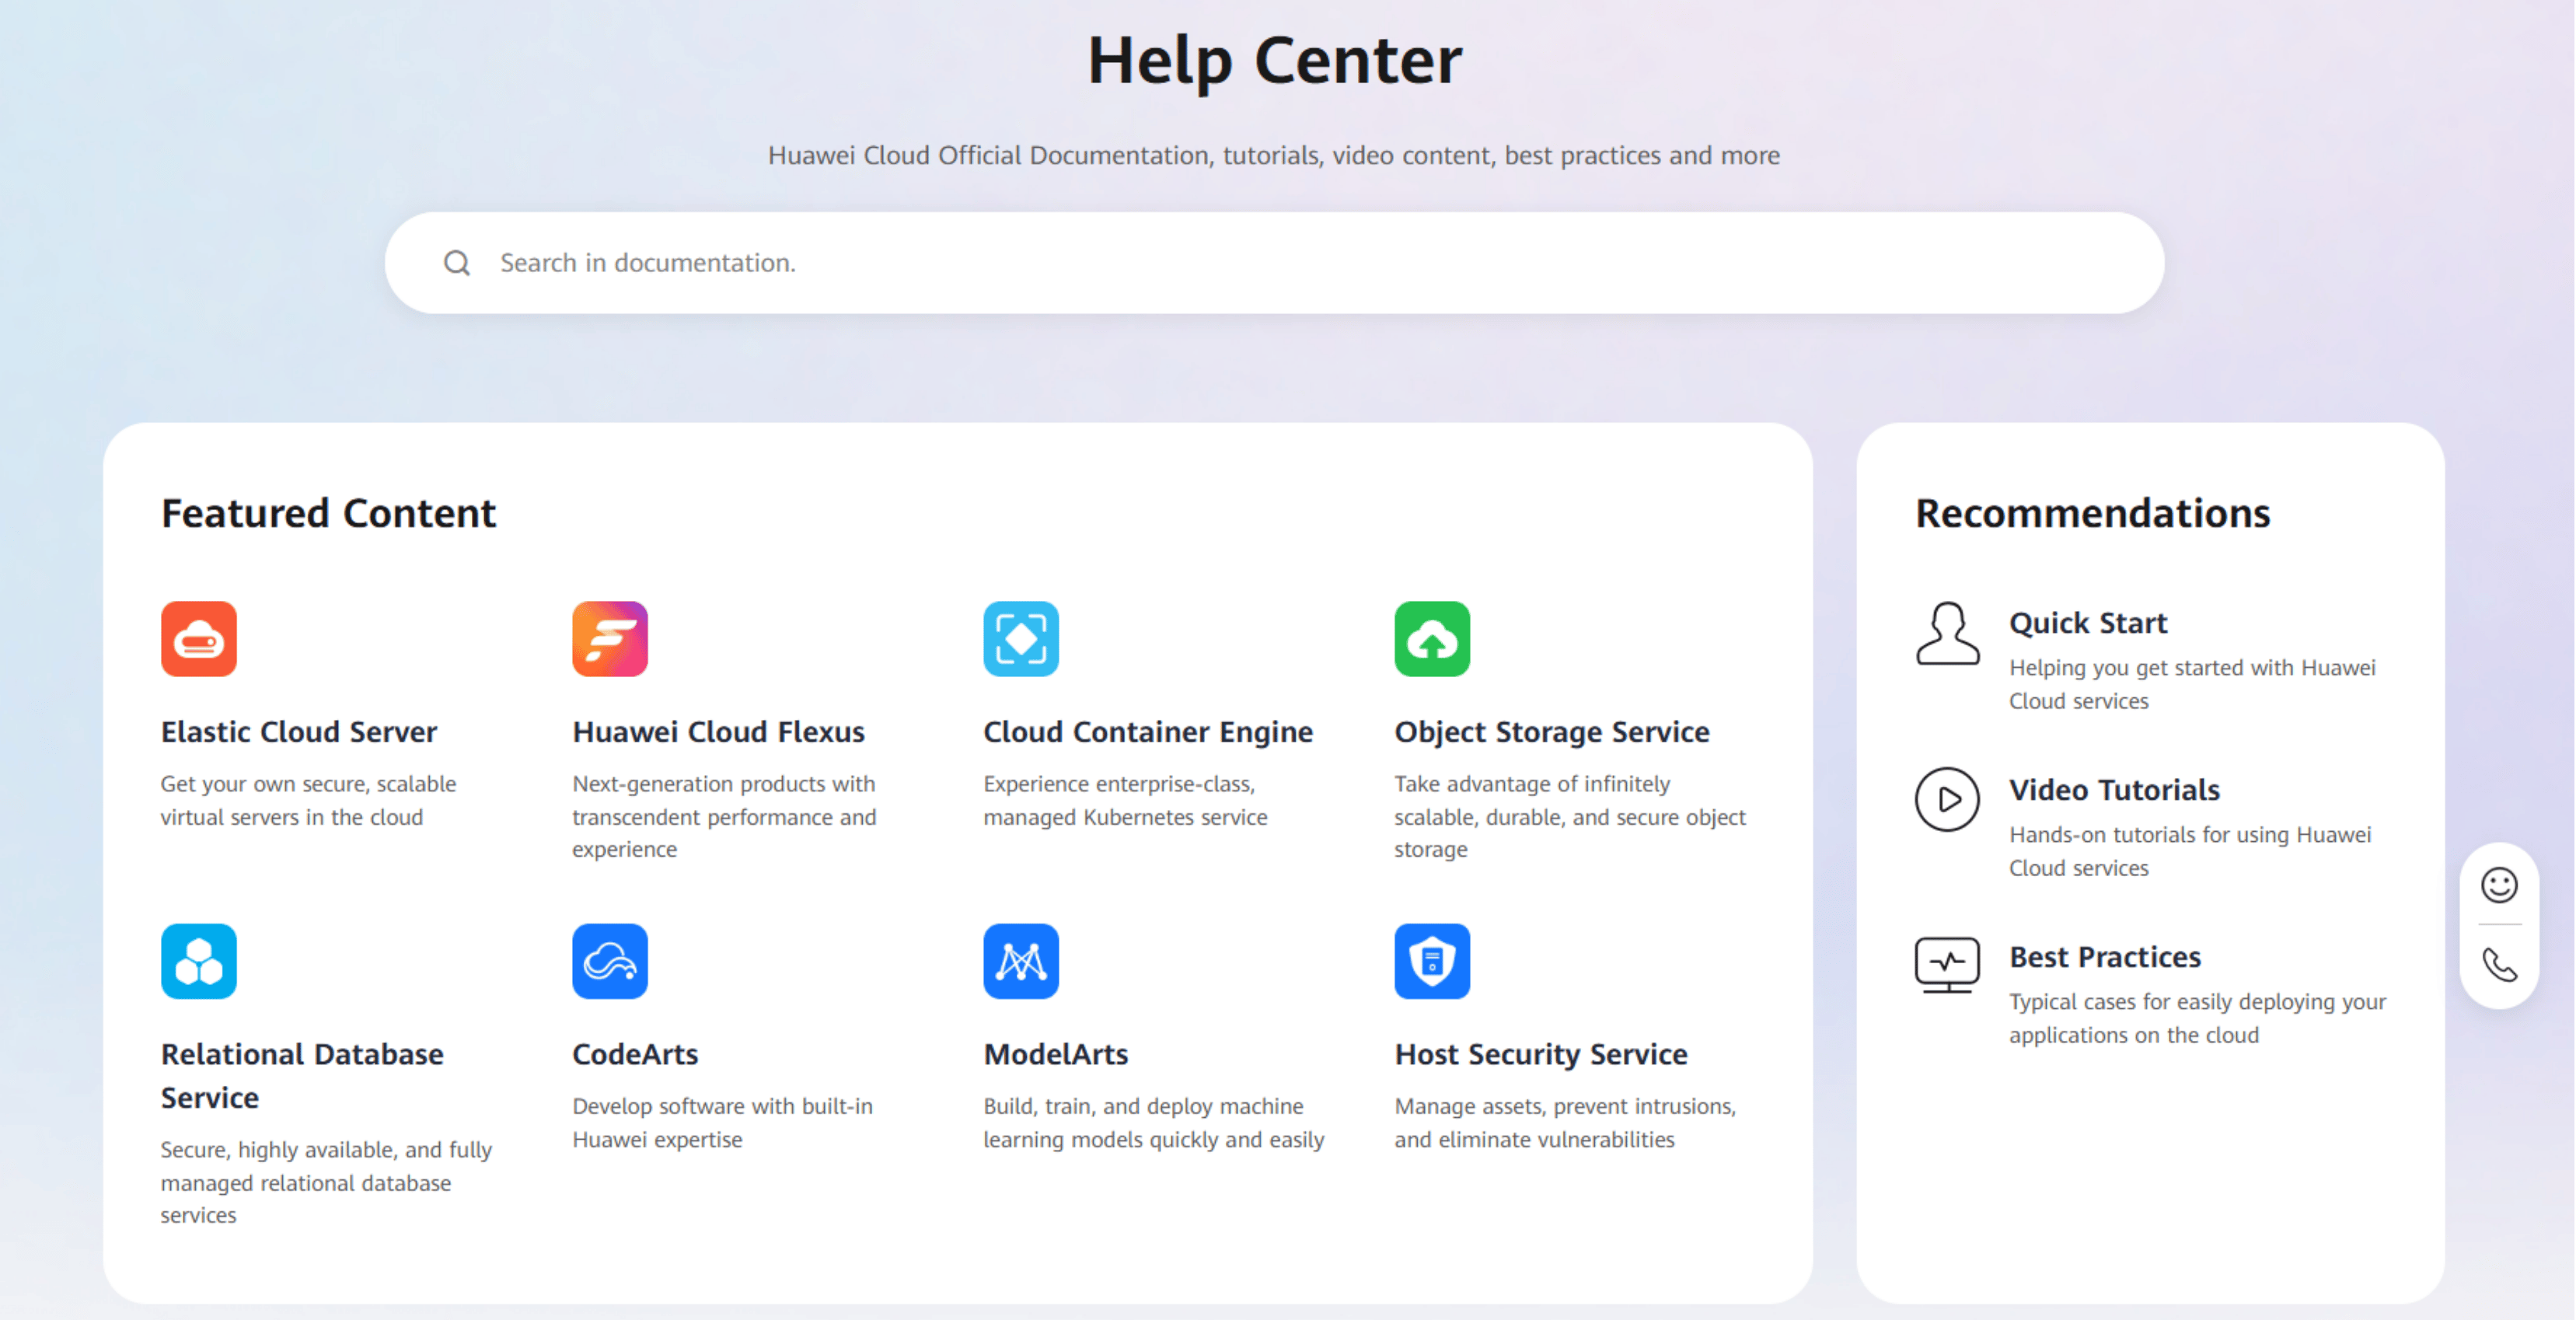This screenshot has width=2576, height=1320.
Task: Open the Elastic Cloud Server title link
Action: pos(299,732)
